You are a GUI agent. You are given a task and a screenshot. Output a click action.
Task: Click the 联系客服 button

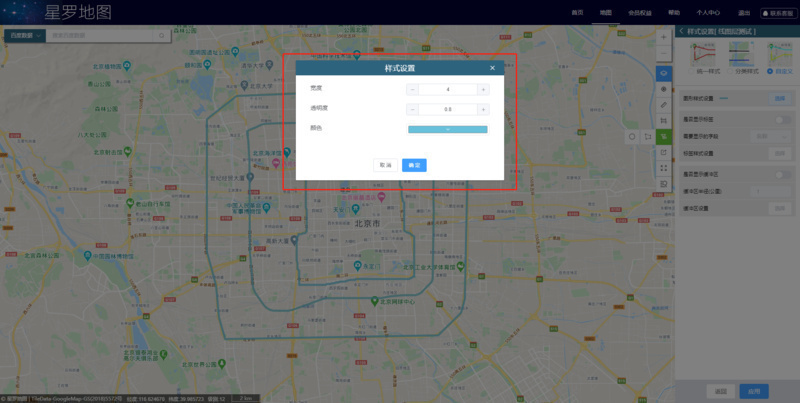pyautogui.click(x=779, y=13)
